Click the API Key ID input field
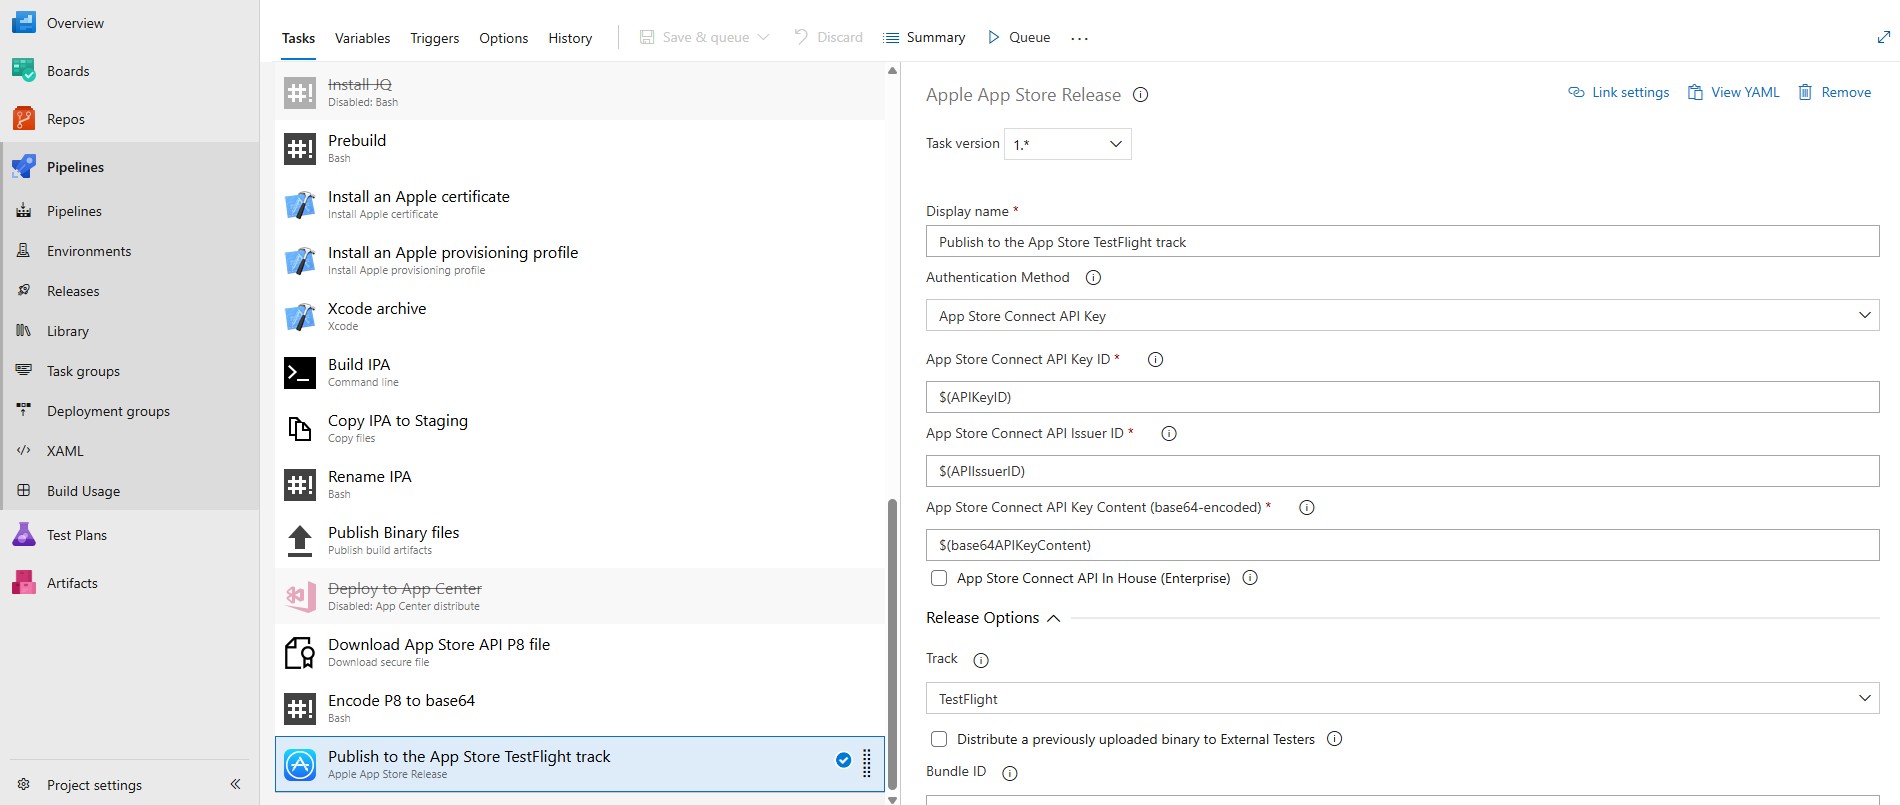Image resolution: width=1900 pixels, height=805 pixels. (1402, 396)
